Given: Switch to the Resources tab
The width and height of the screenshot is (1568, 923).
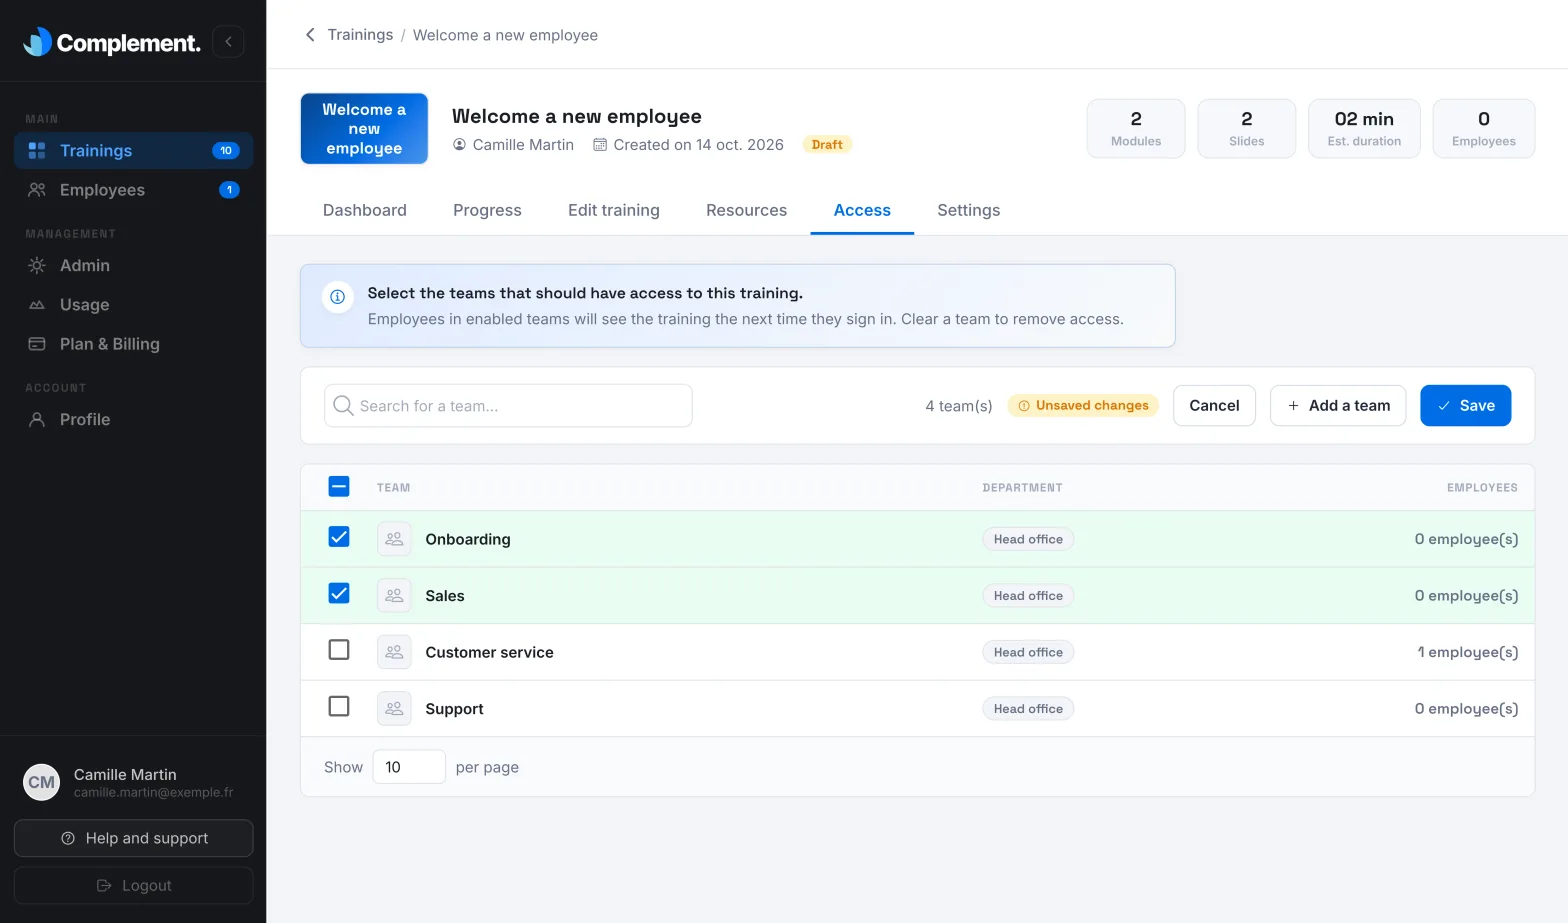Looking at the screenshot, I should point(746,210).
